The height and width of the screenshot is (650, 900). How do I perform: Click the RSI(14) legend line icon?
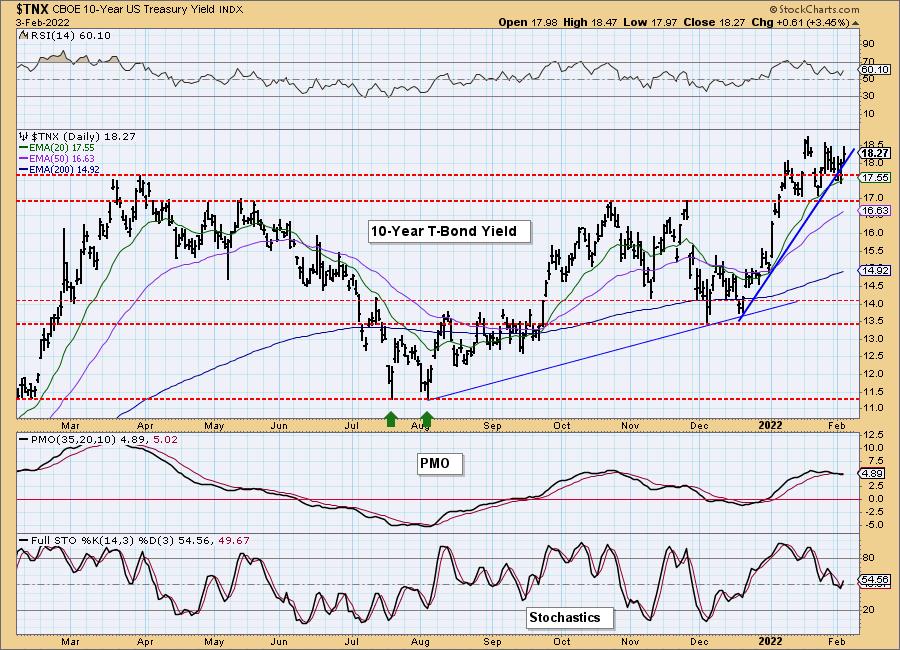pyautogui.click(x=23, y=35)
